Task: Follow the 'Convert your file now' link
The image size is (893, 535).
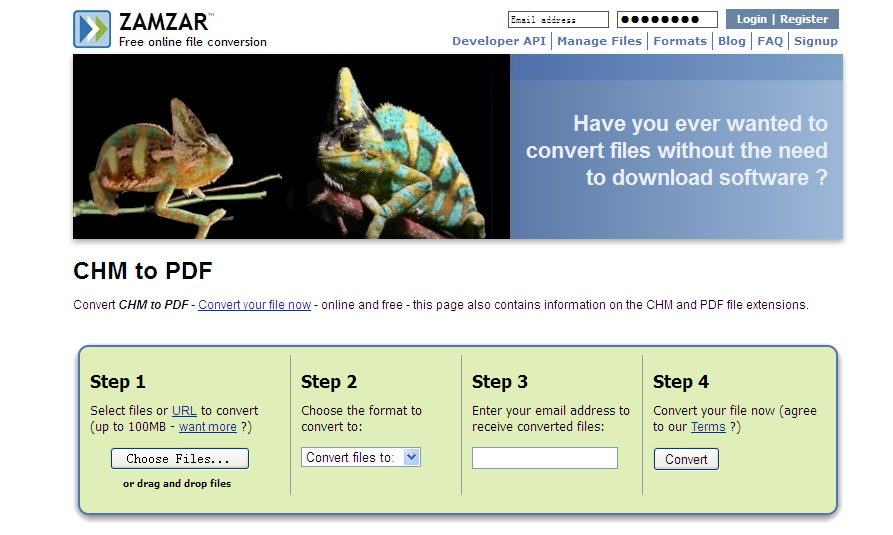Action: (255, 305)
